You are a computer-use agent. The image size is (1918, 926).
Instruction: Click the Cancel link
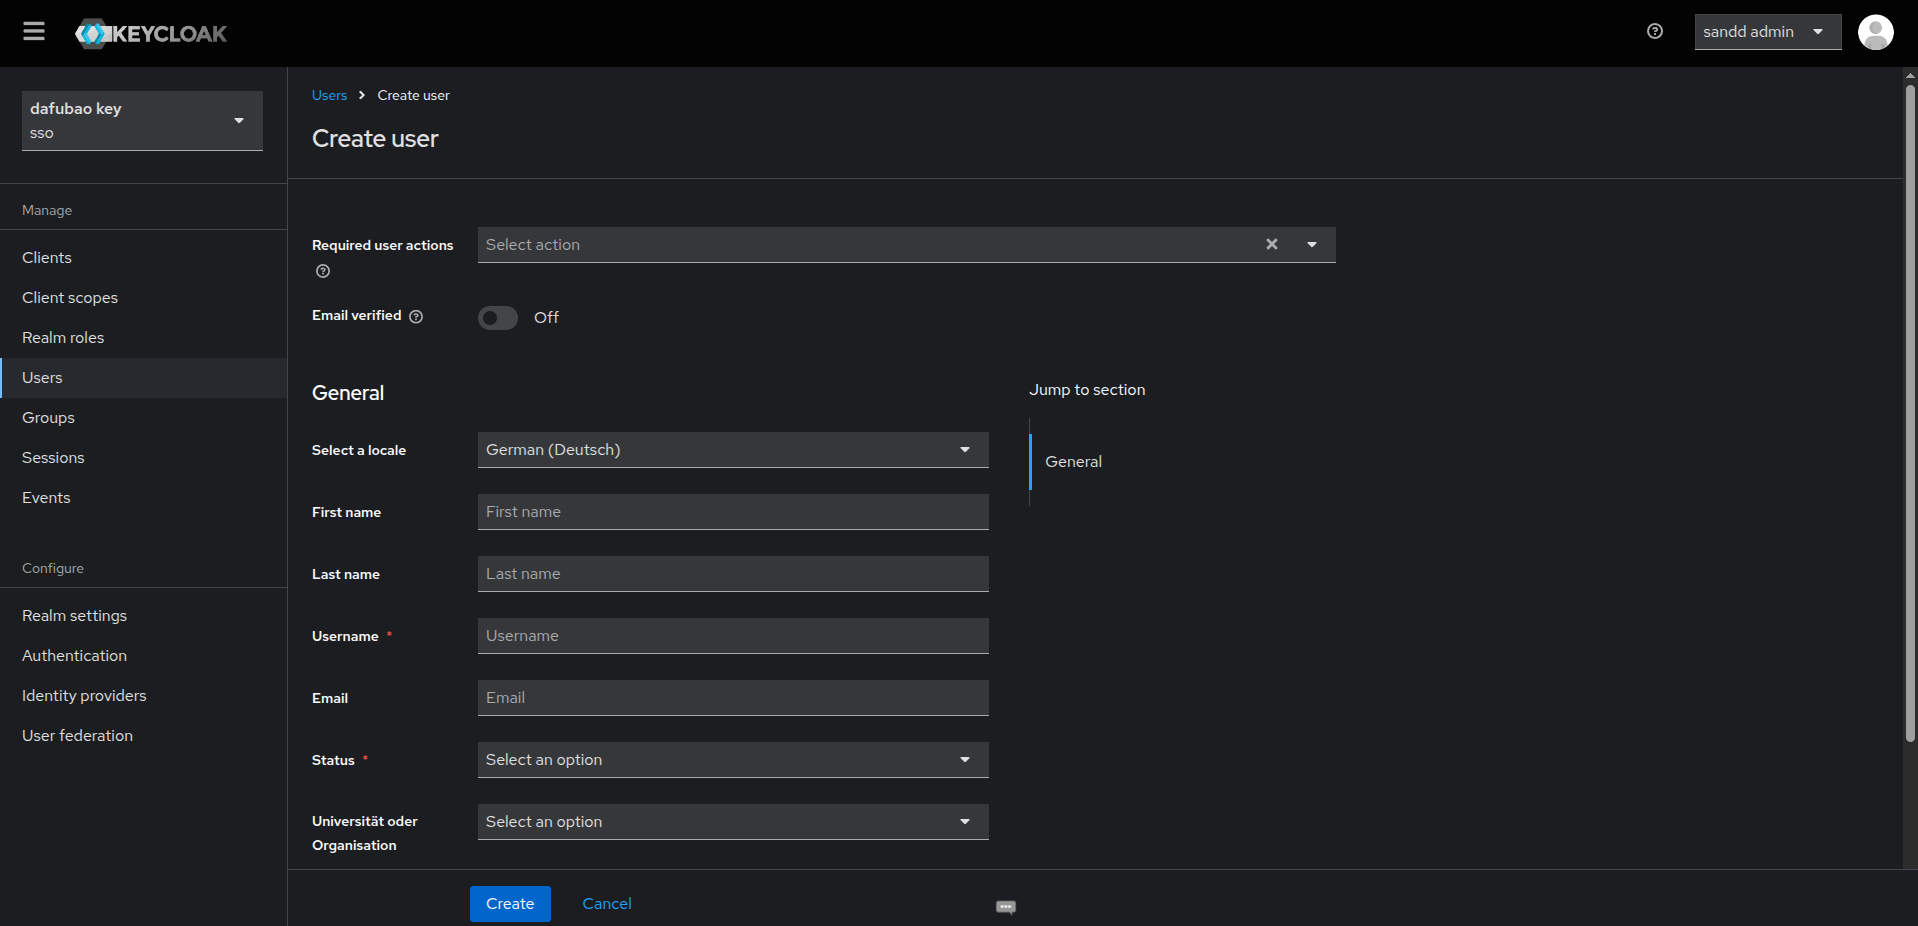click(x=606, y=904)
